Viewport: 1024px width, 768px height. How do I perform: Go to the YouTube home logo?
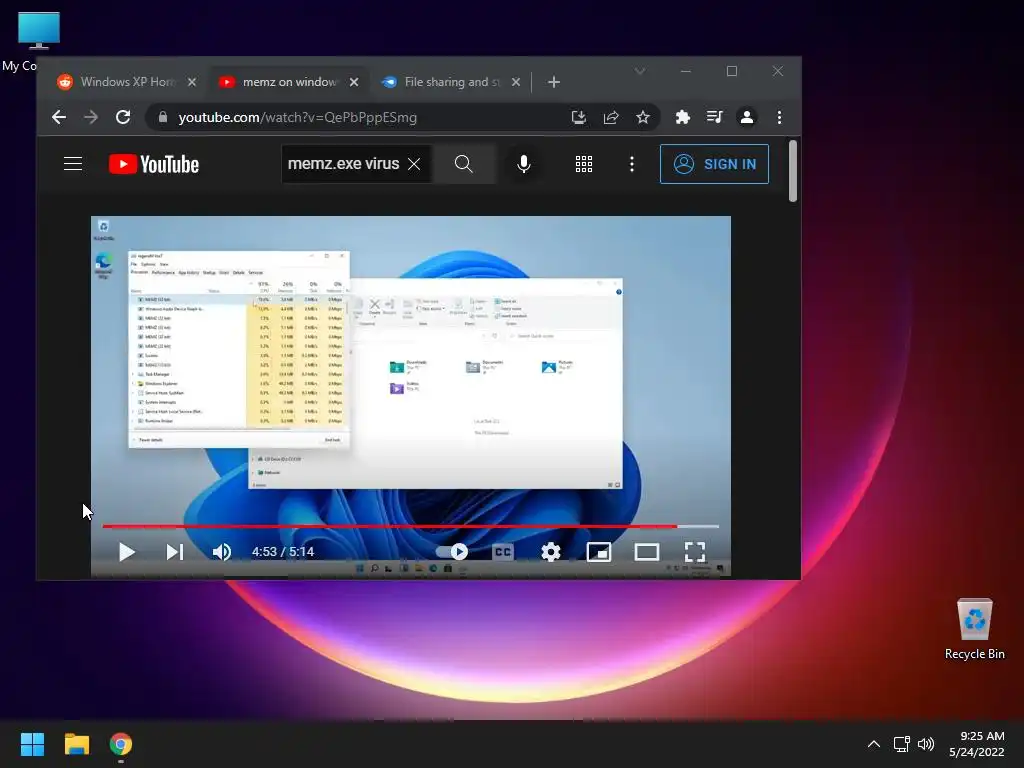(x=154, y=164)
